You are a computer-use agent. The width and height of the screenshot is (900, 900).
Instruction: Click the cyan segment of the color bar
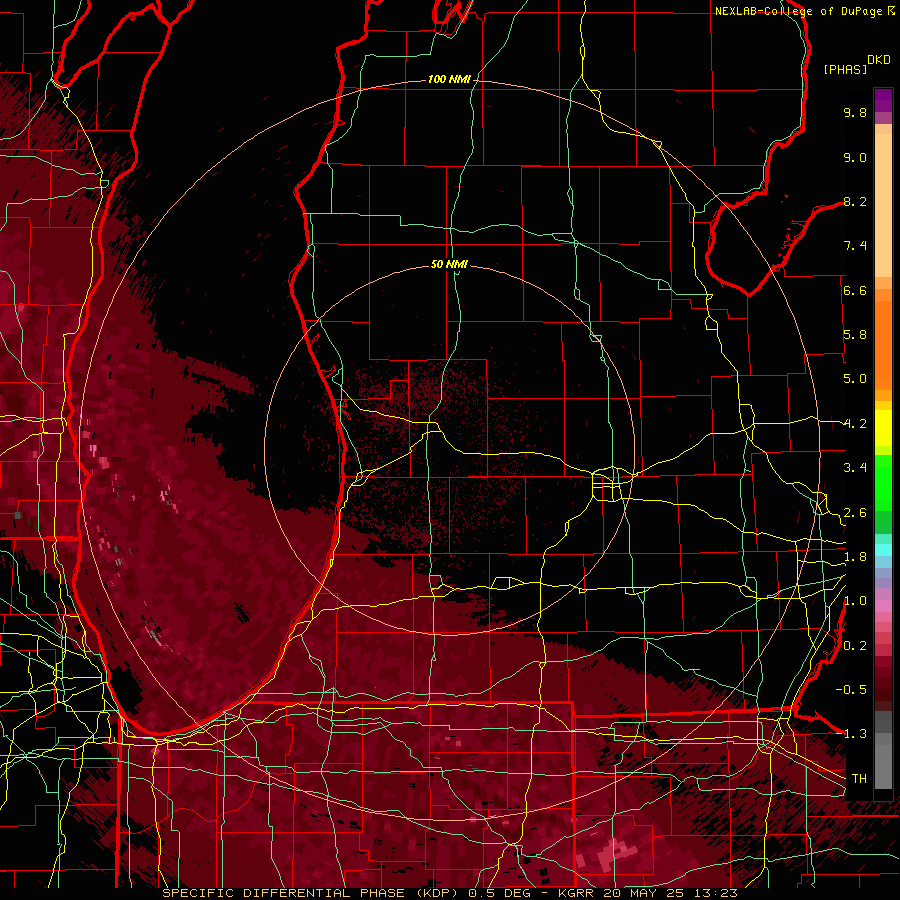(x=883, y=549)
